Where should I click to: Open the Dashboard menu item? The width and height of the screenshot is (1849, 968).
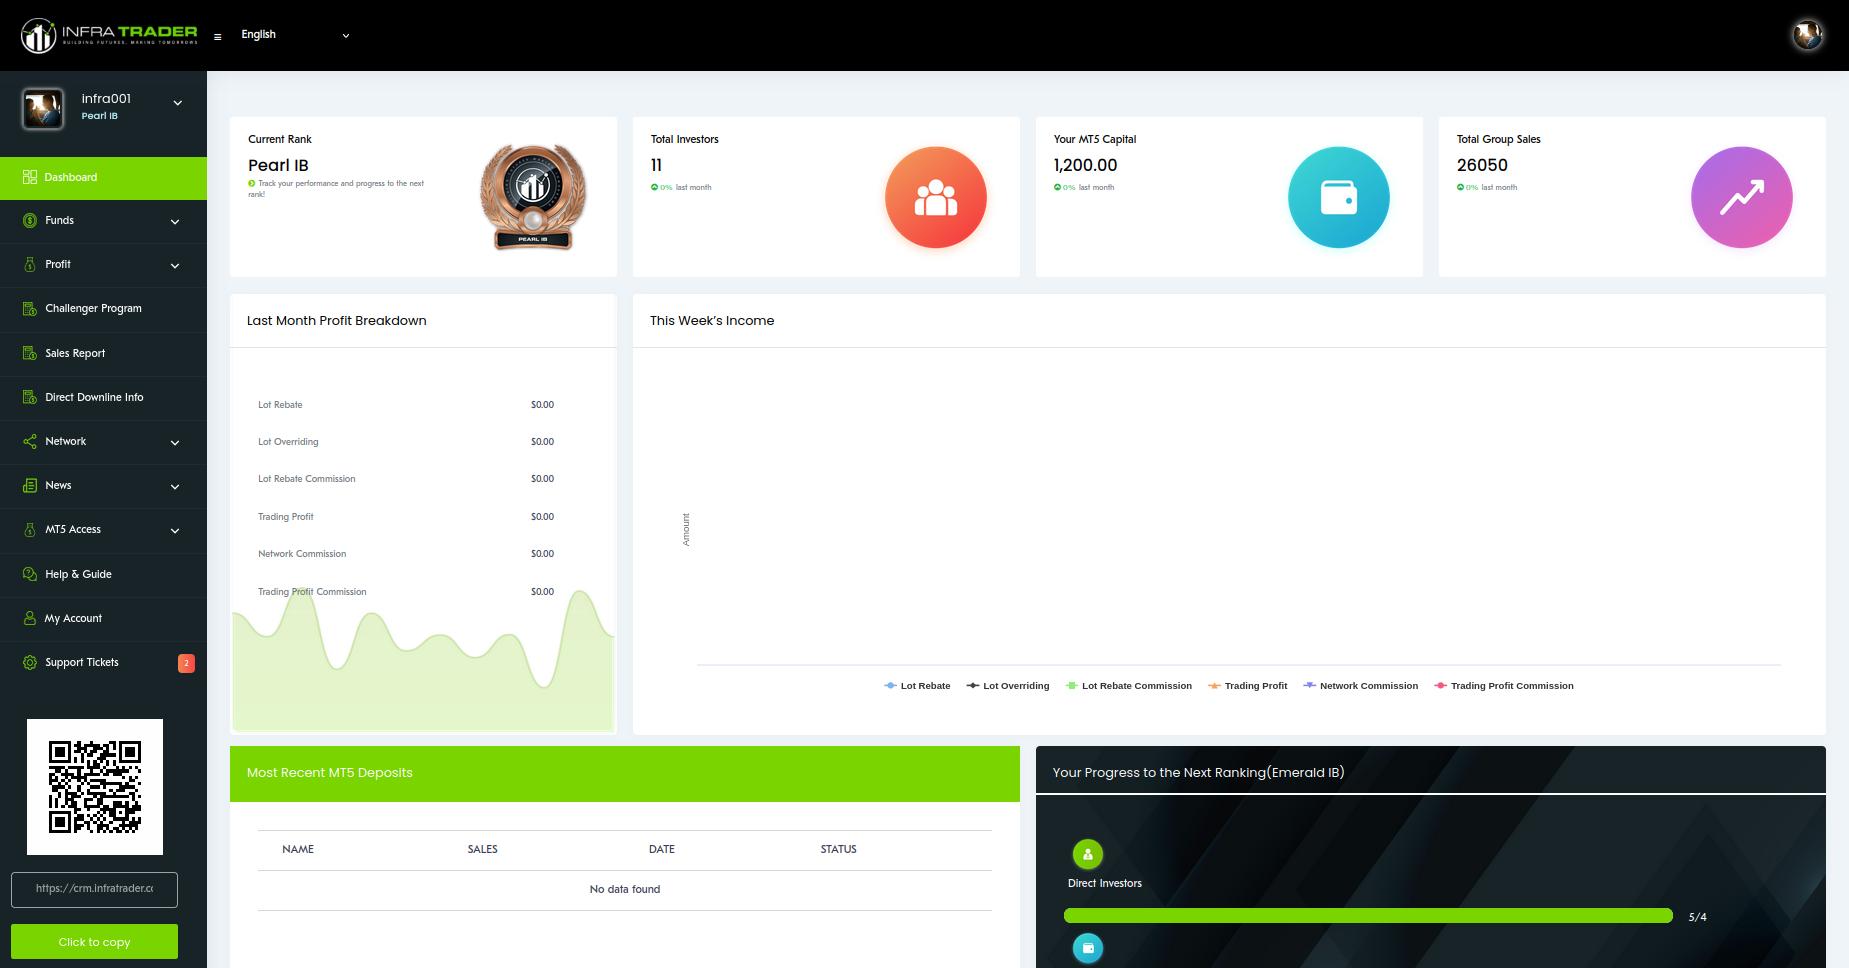(103, 178)
